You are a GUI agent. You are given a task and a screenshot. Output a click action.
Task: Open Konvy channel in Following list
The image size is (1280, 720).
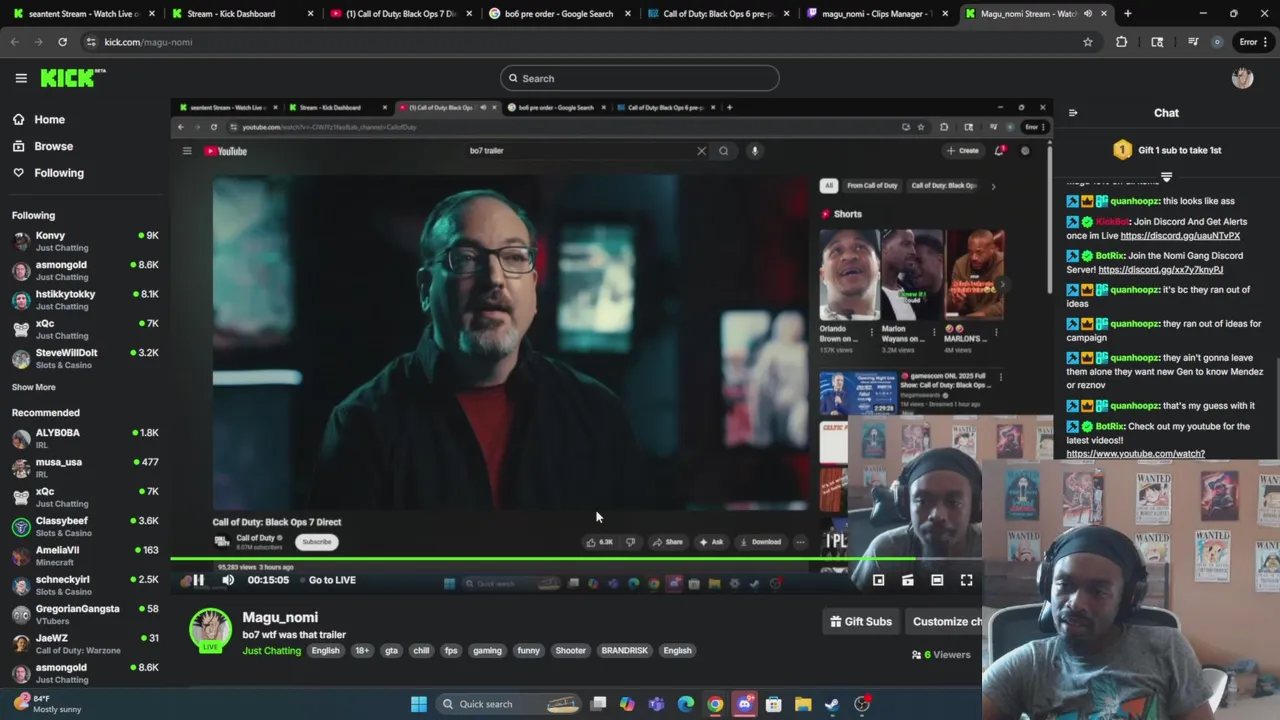85,241
